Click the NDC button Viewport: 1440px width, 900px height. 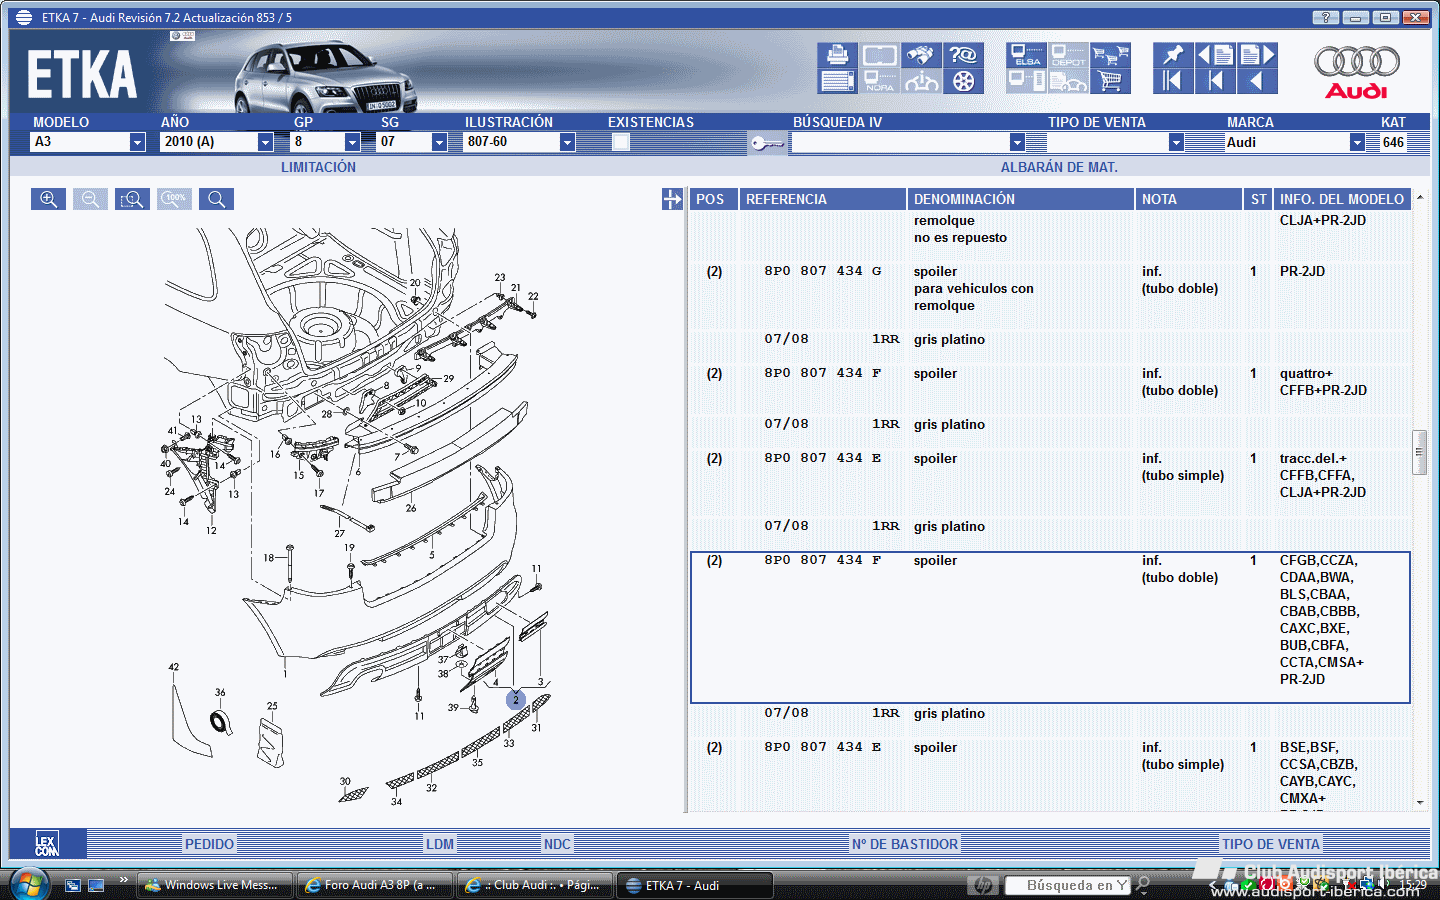557,844
